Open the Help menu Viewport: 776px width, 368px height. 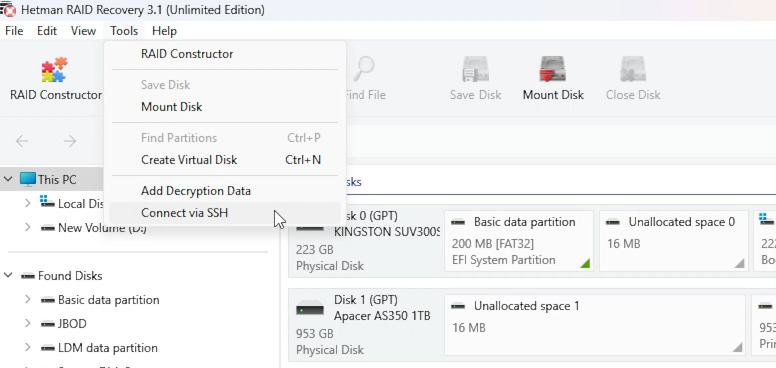[x=164, y=31]
